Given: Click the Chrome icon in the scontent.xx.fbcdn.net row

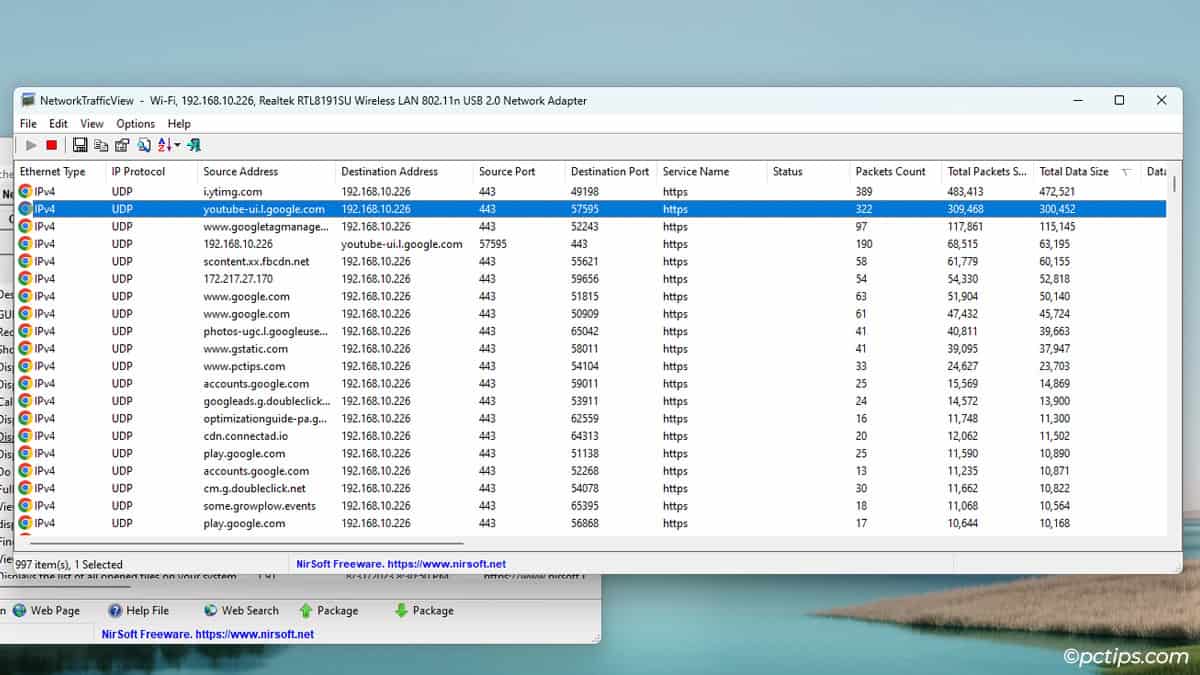Looking at the screenshot, I should 25,261.
